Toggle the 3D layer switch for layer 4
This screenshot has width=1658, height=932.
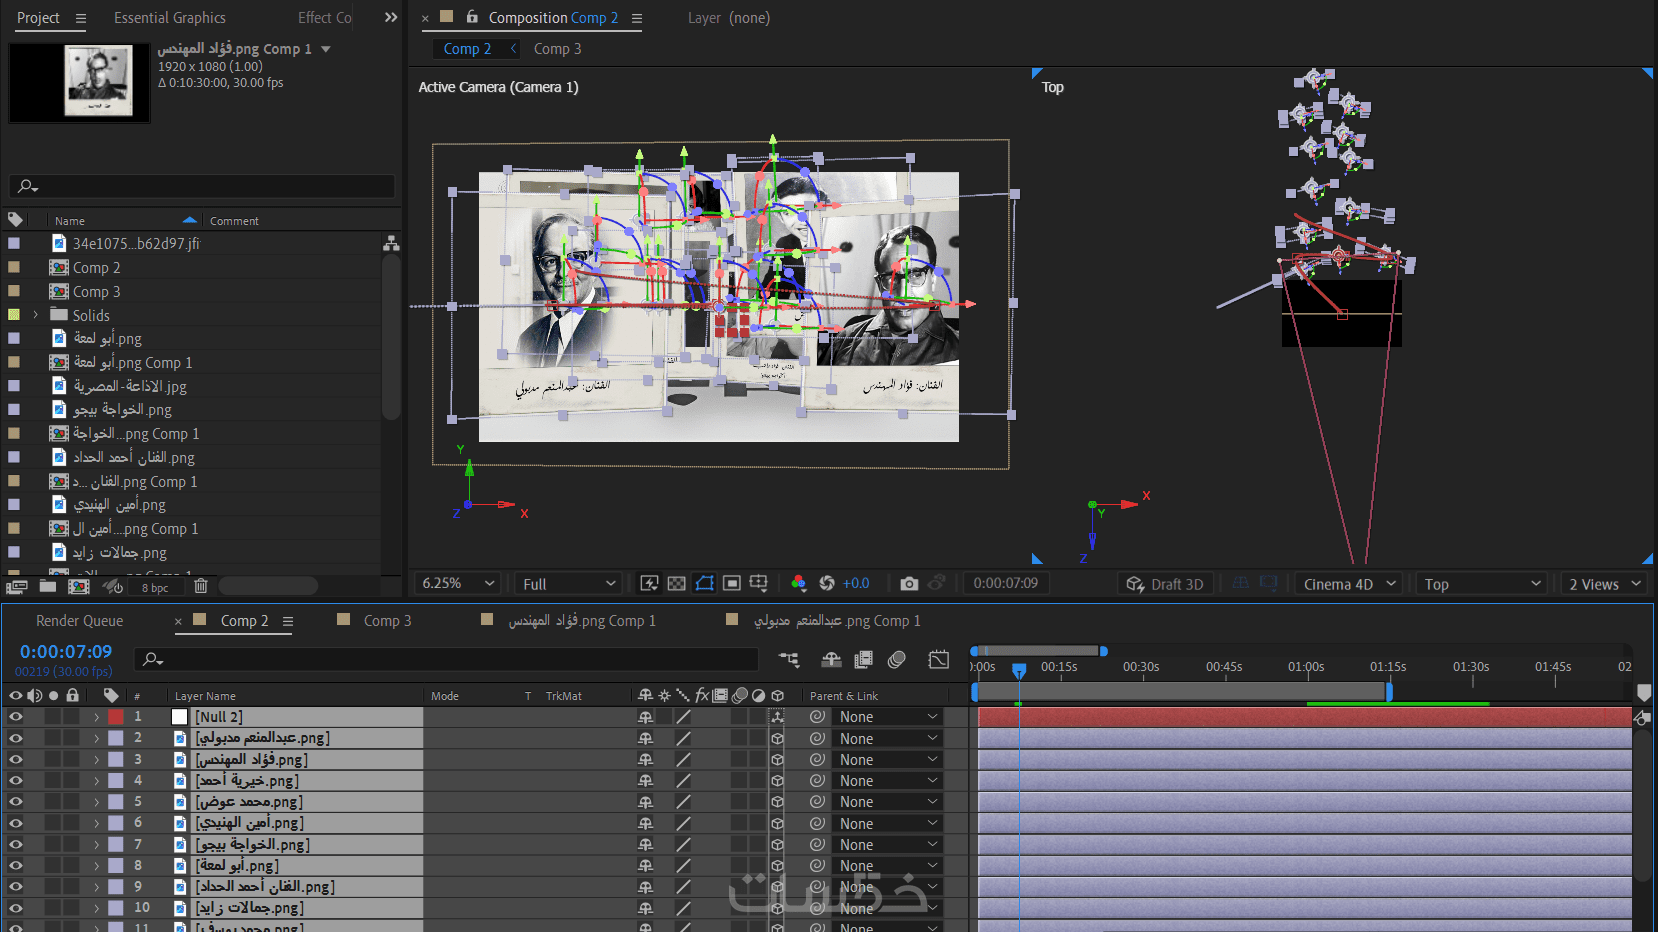[777, 781]
